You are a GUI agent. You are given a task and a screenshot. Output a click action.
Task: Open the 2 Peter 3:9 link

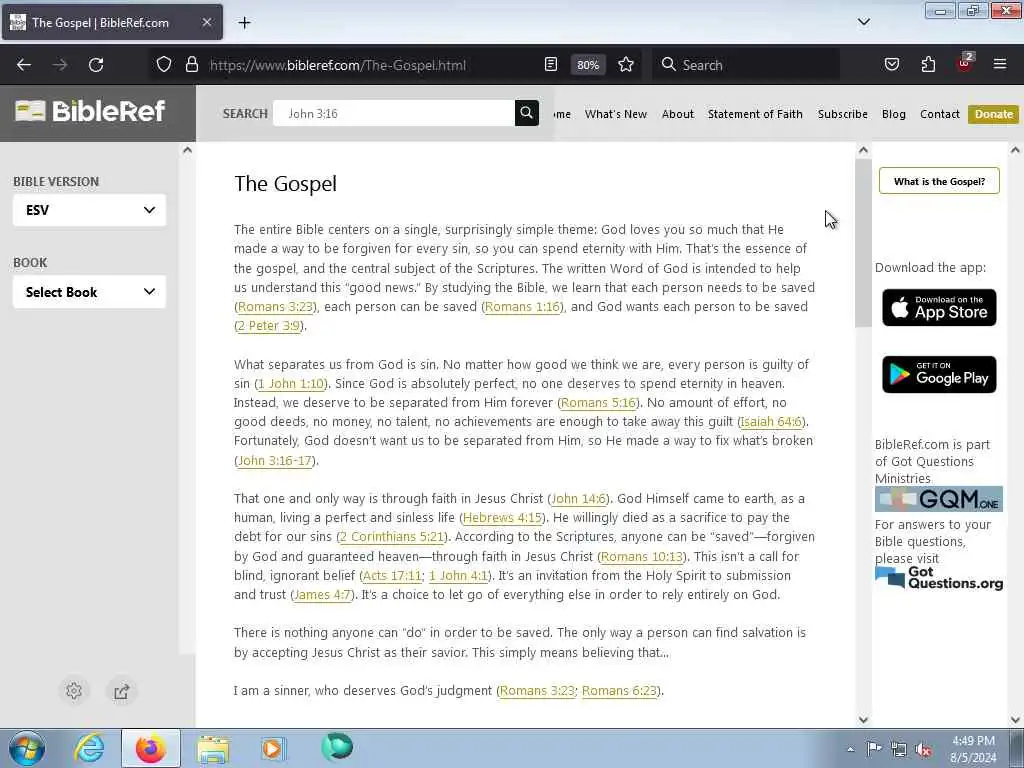268,326
